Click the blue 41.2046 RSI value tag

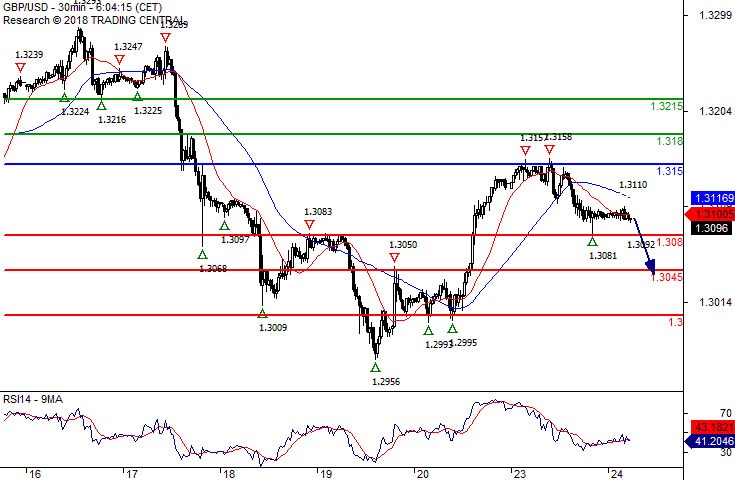tap(710, 441)
